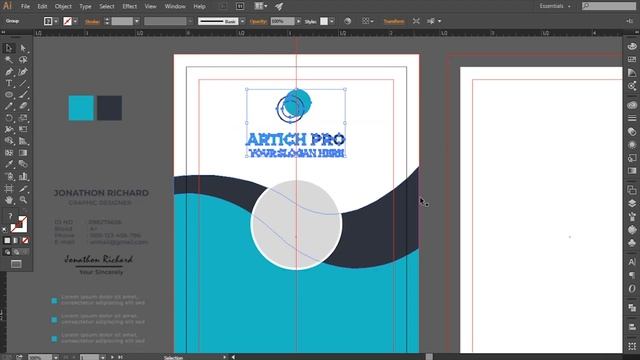This screenshot has width=640, height=360.
Task: Open the Layers panel icon
Action: [x=632, y=203]
